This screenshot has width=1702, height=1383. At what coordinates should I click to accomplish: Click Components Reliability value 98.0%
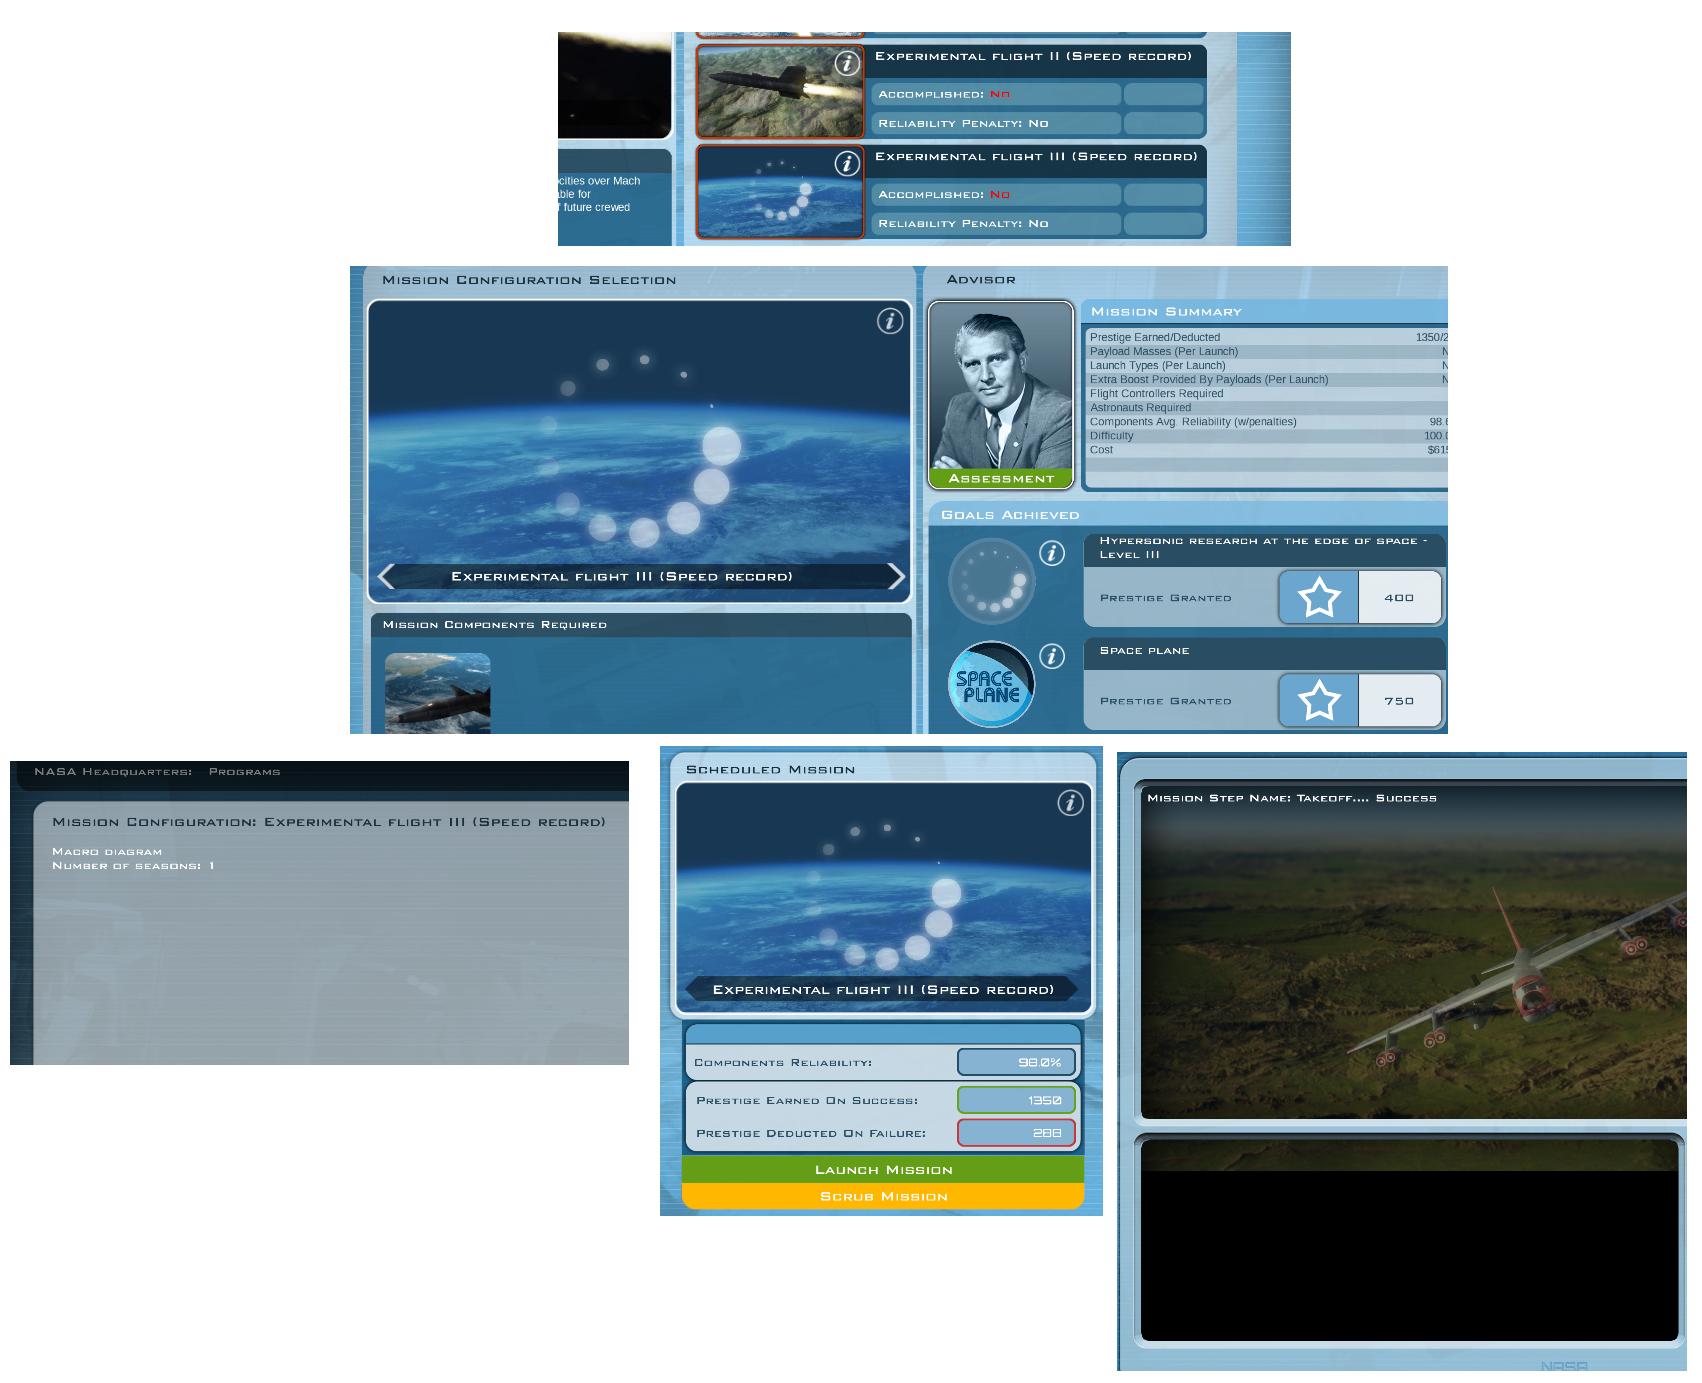pyautogui.click(x=1016, y=1062)
